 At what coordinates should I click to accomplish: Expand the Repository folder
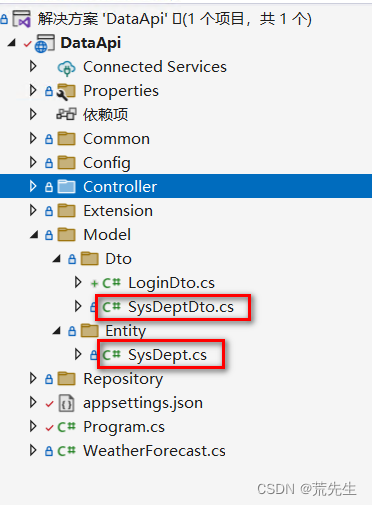point(33,378)
